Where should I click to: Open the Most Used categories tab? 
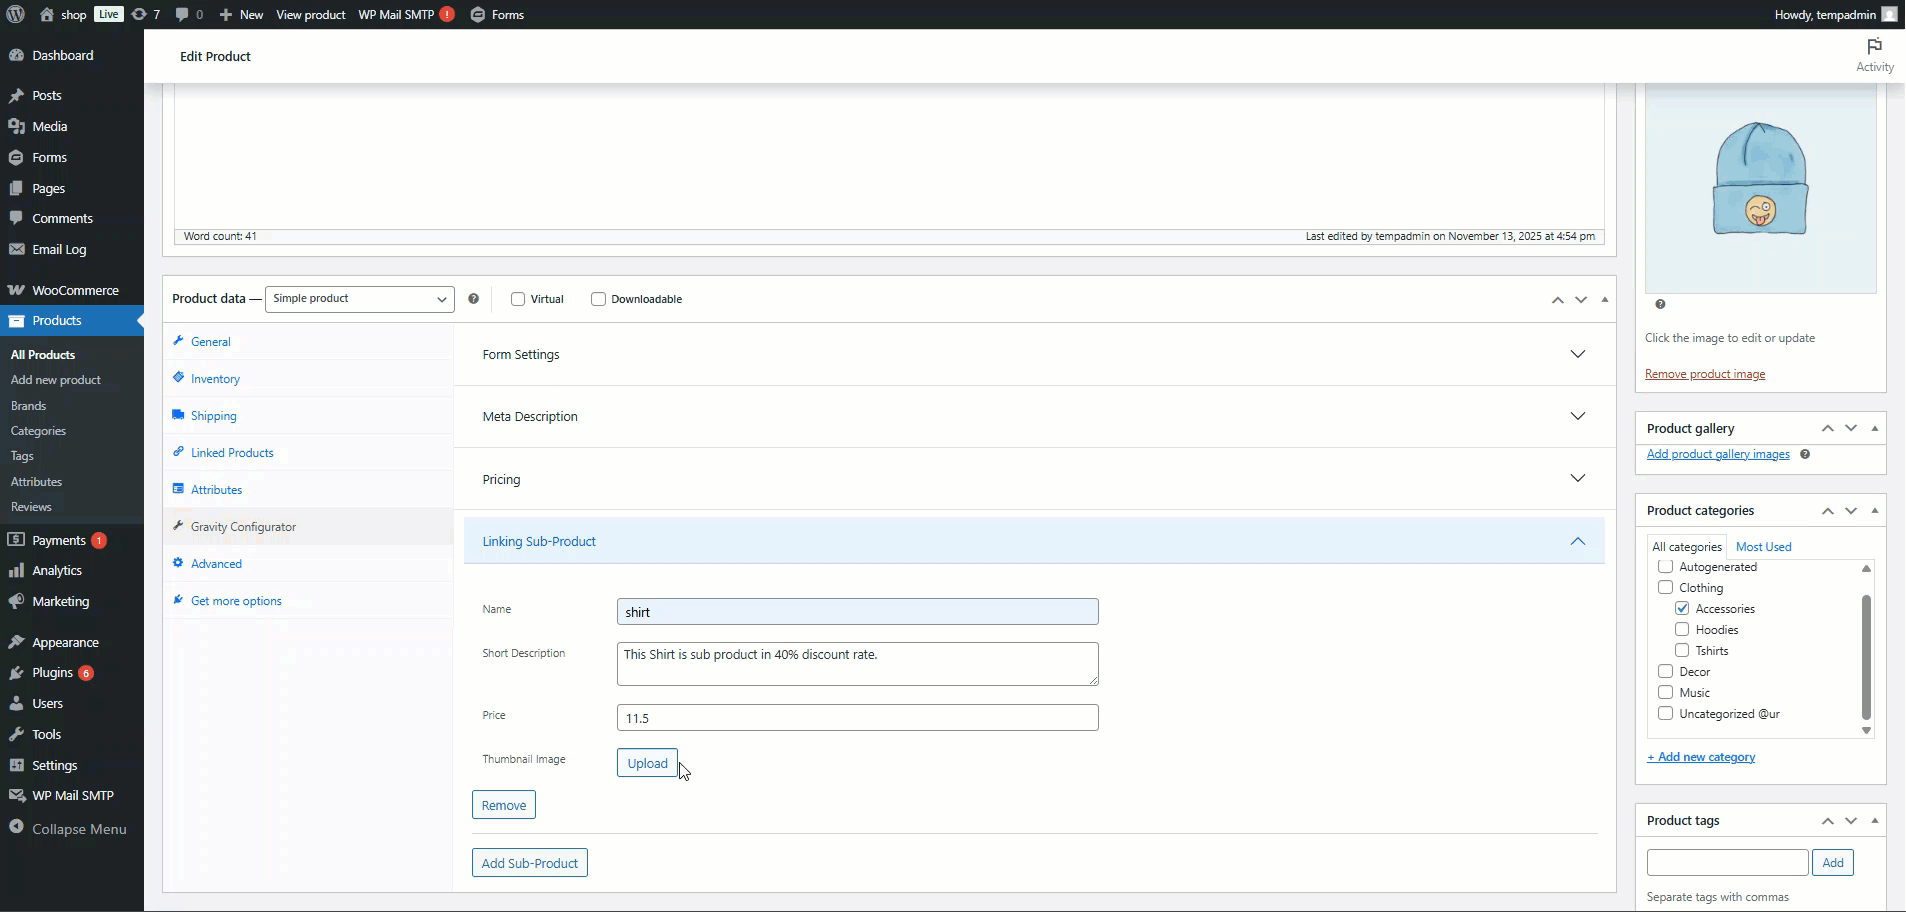(1763, 547)
